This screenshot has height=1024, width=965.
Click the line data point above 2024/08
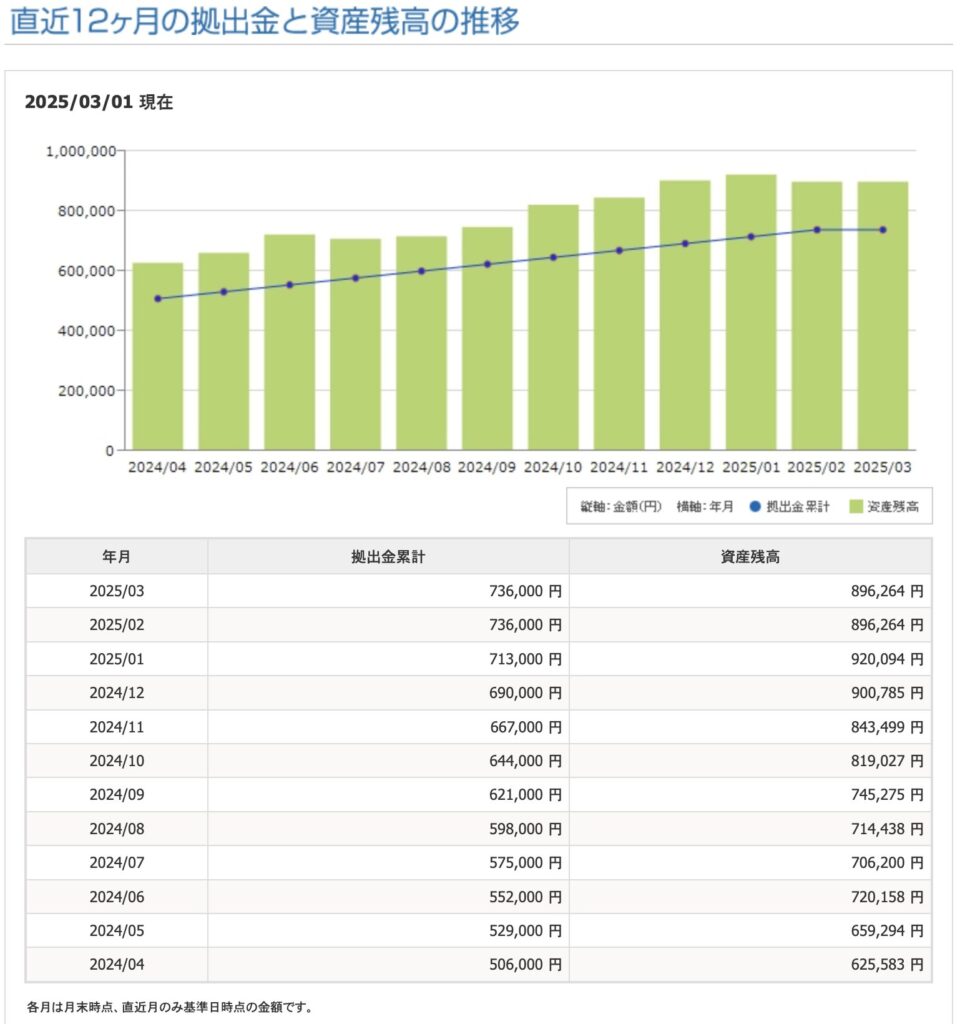pos(421,271)
